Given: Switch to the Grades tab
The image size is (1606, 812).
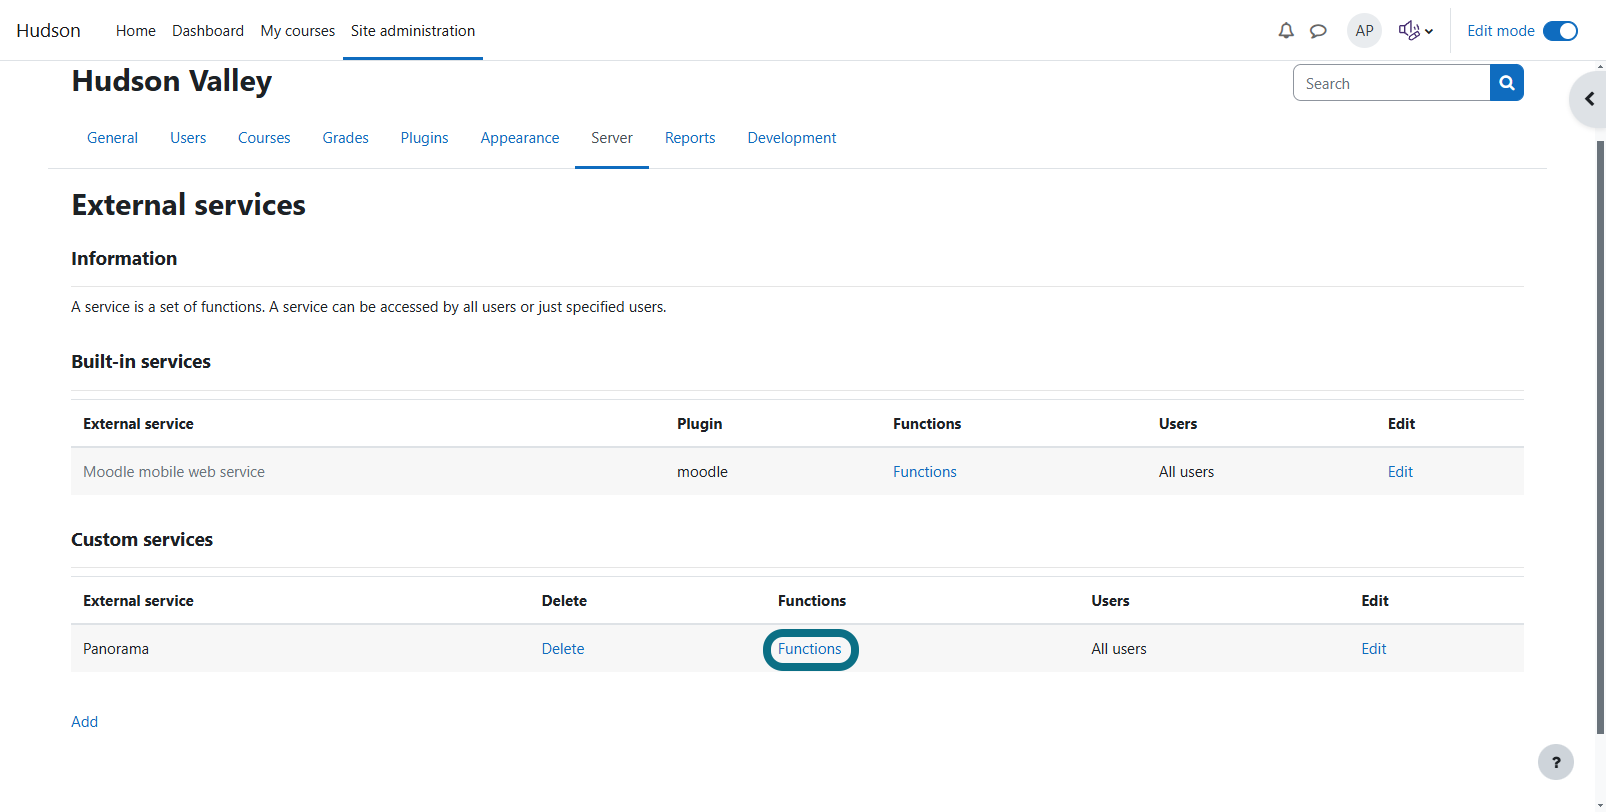Looking at the screenshot, I should pyautogui.click(x=346, y=138).
